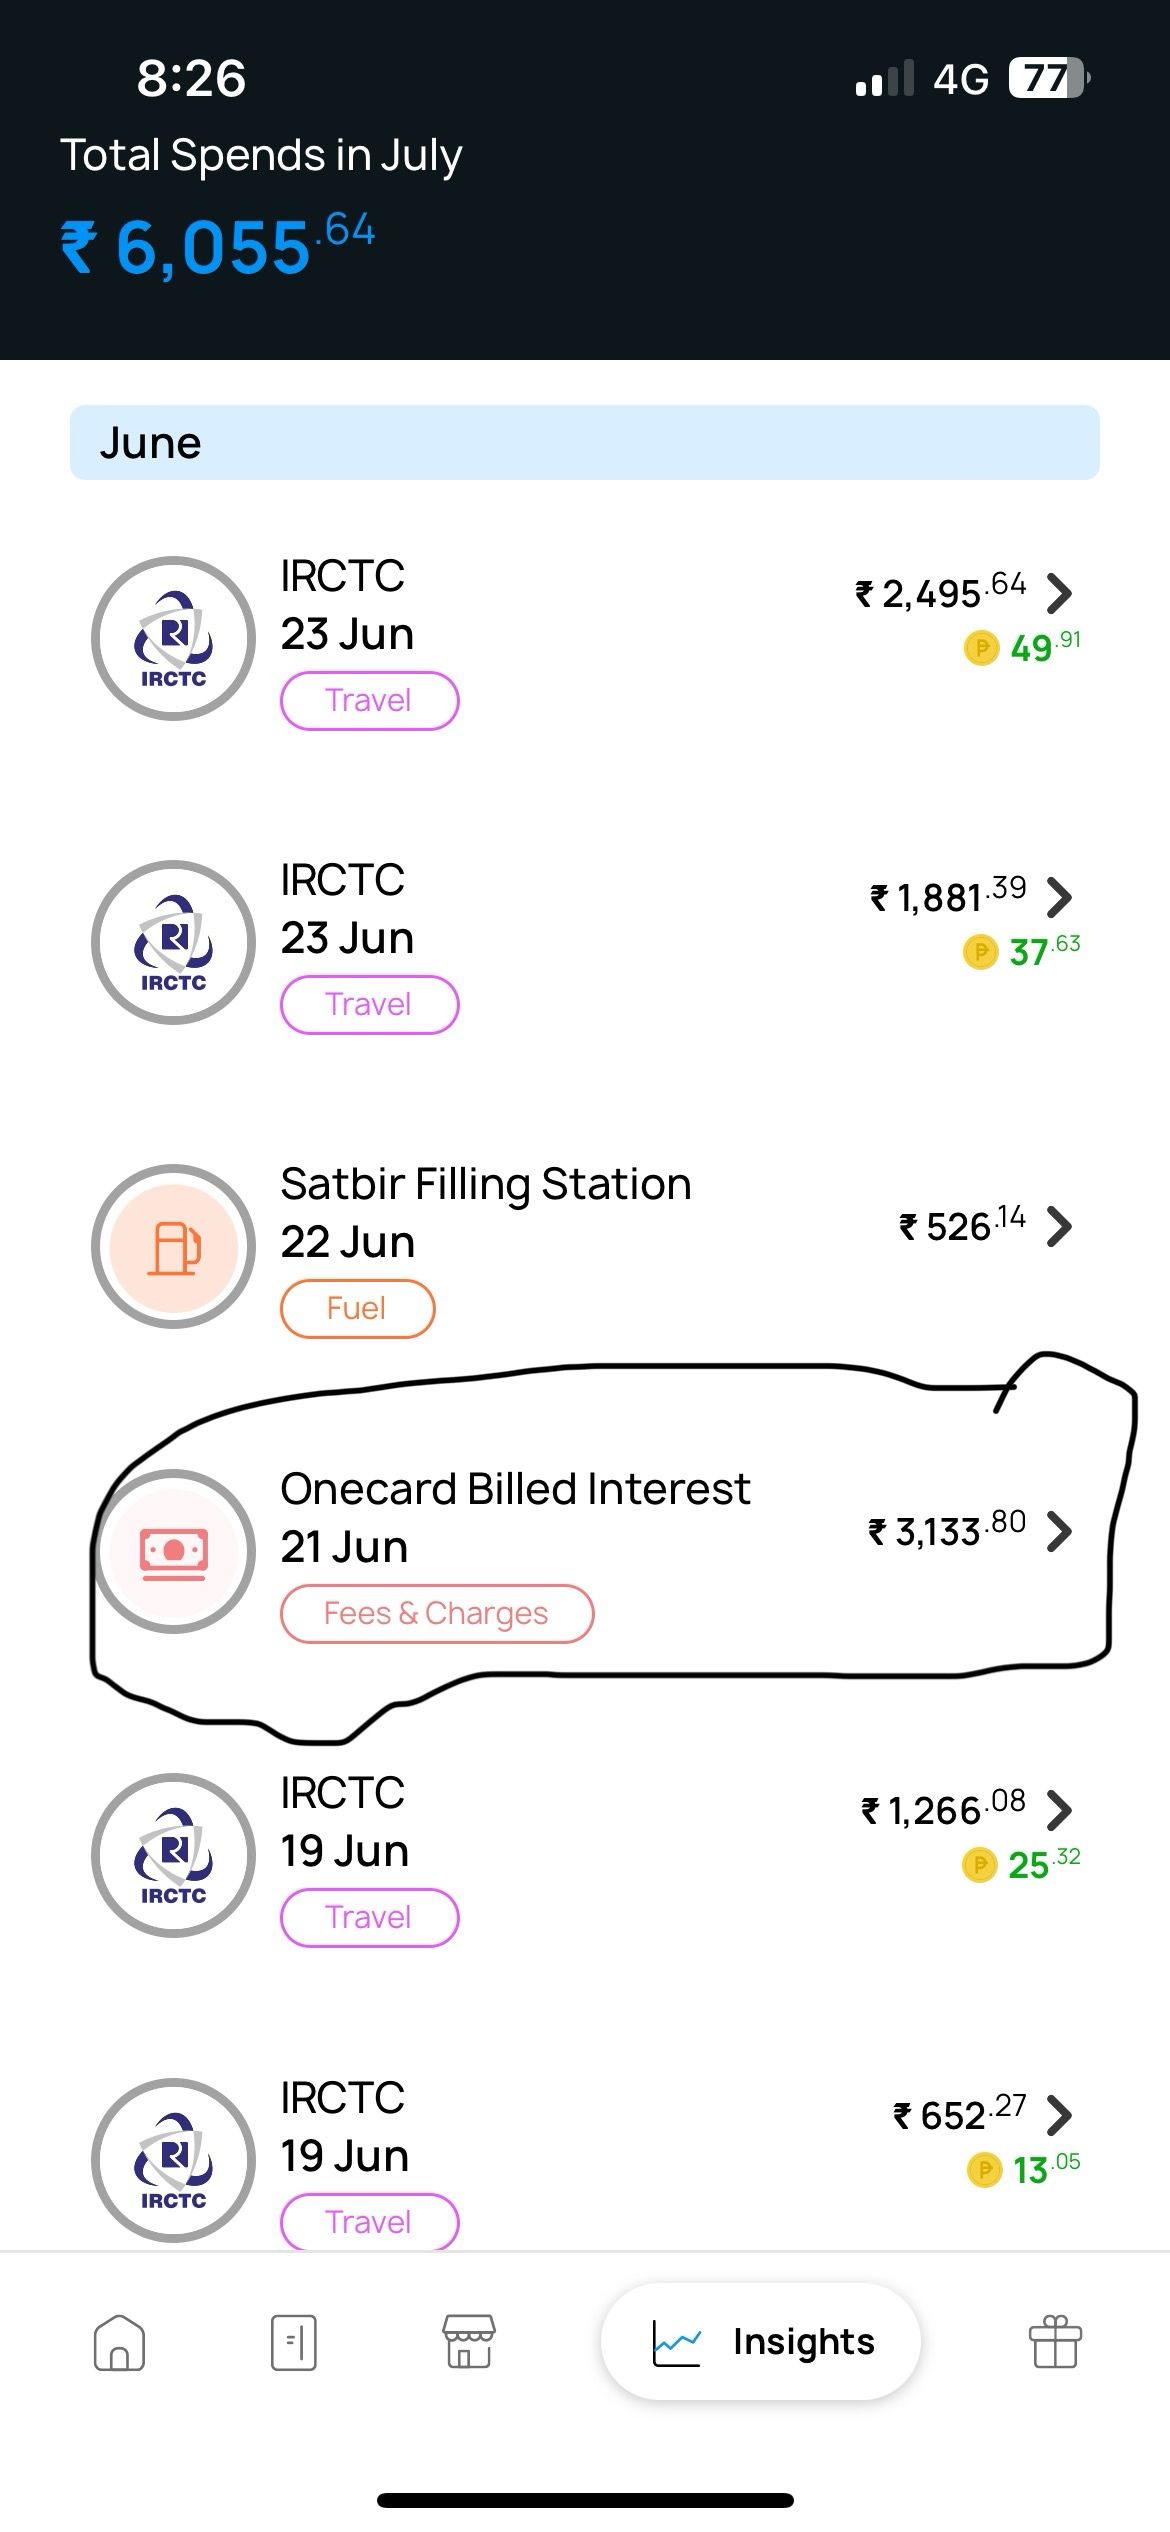The image size is (1170, 2532).
Task: Open details chevron for ₹3,133.80 interest charge
Action: 1059,1531
